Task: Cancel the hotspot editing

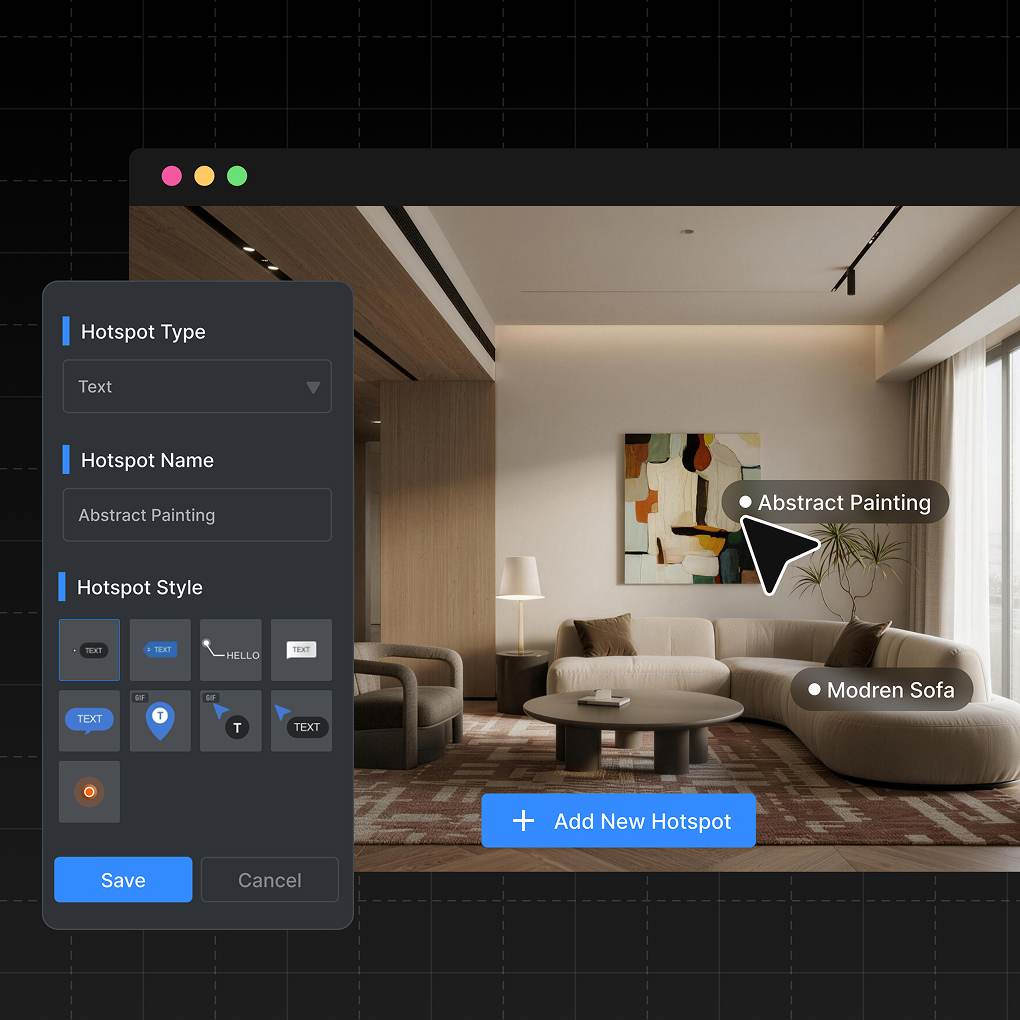Action: tap(270, 880)
